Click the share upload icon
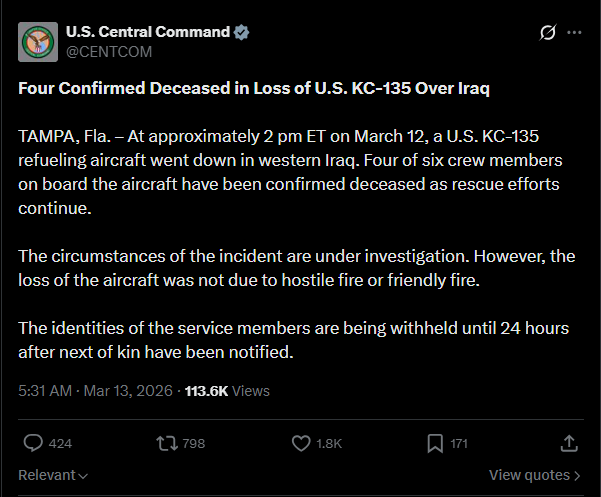 coord(569,442)
